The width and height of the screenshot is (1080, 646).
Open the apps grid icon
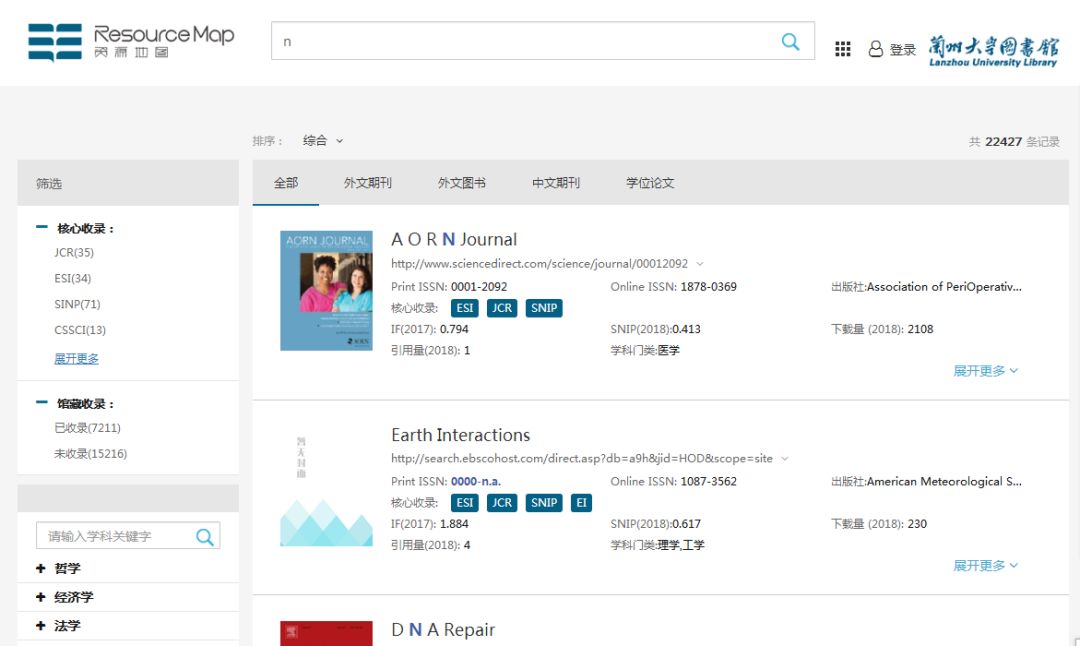(x=842, y=49)
